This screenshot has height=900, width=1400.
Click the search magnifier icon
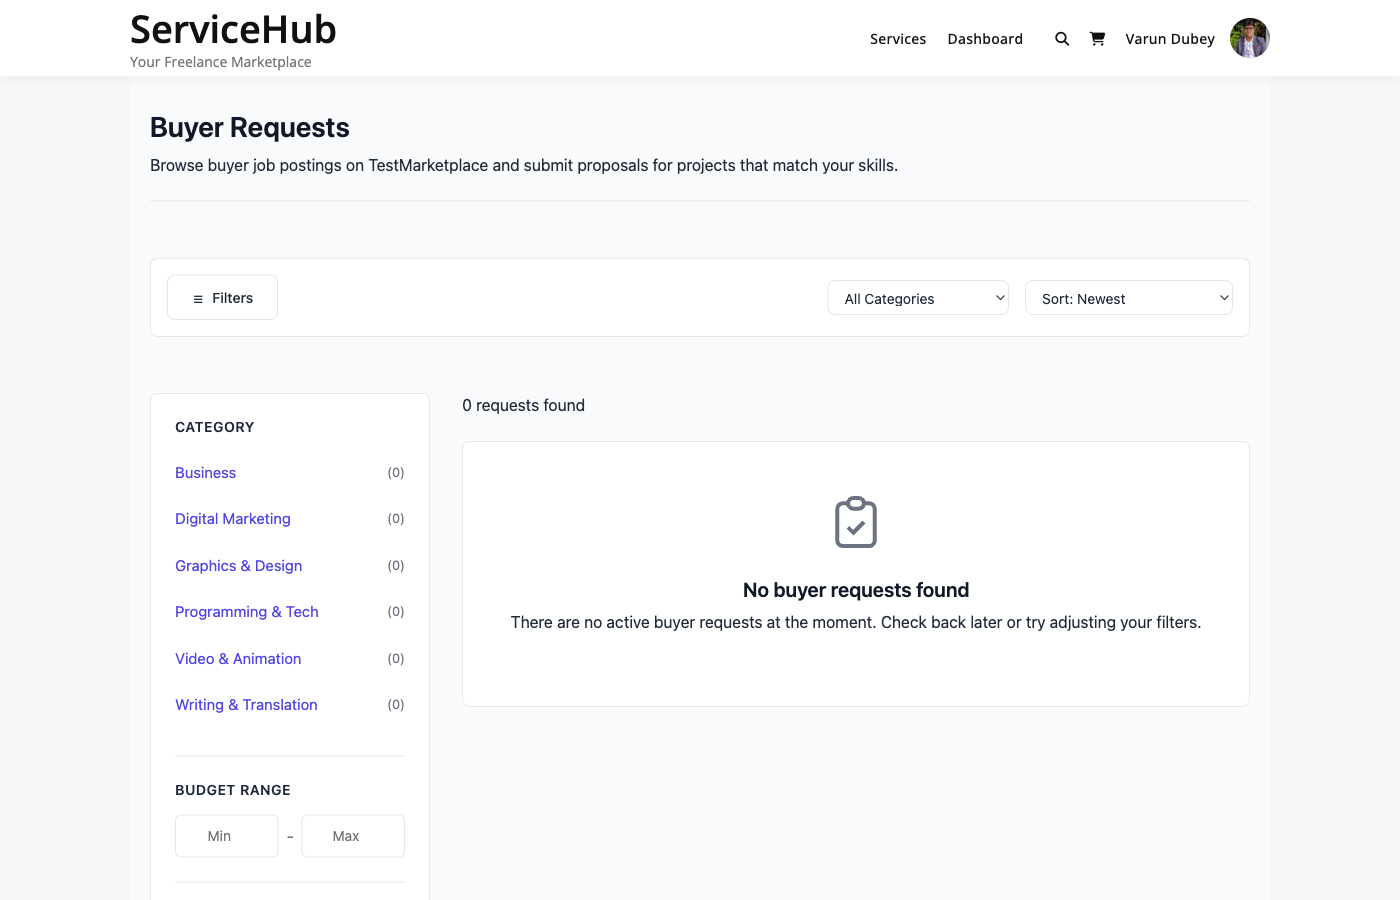(x=1062, y=39)
